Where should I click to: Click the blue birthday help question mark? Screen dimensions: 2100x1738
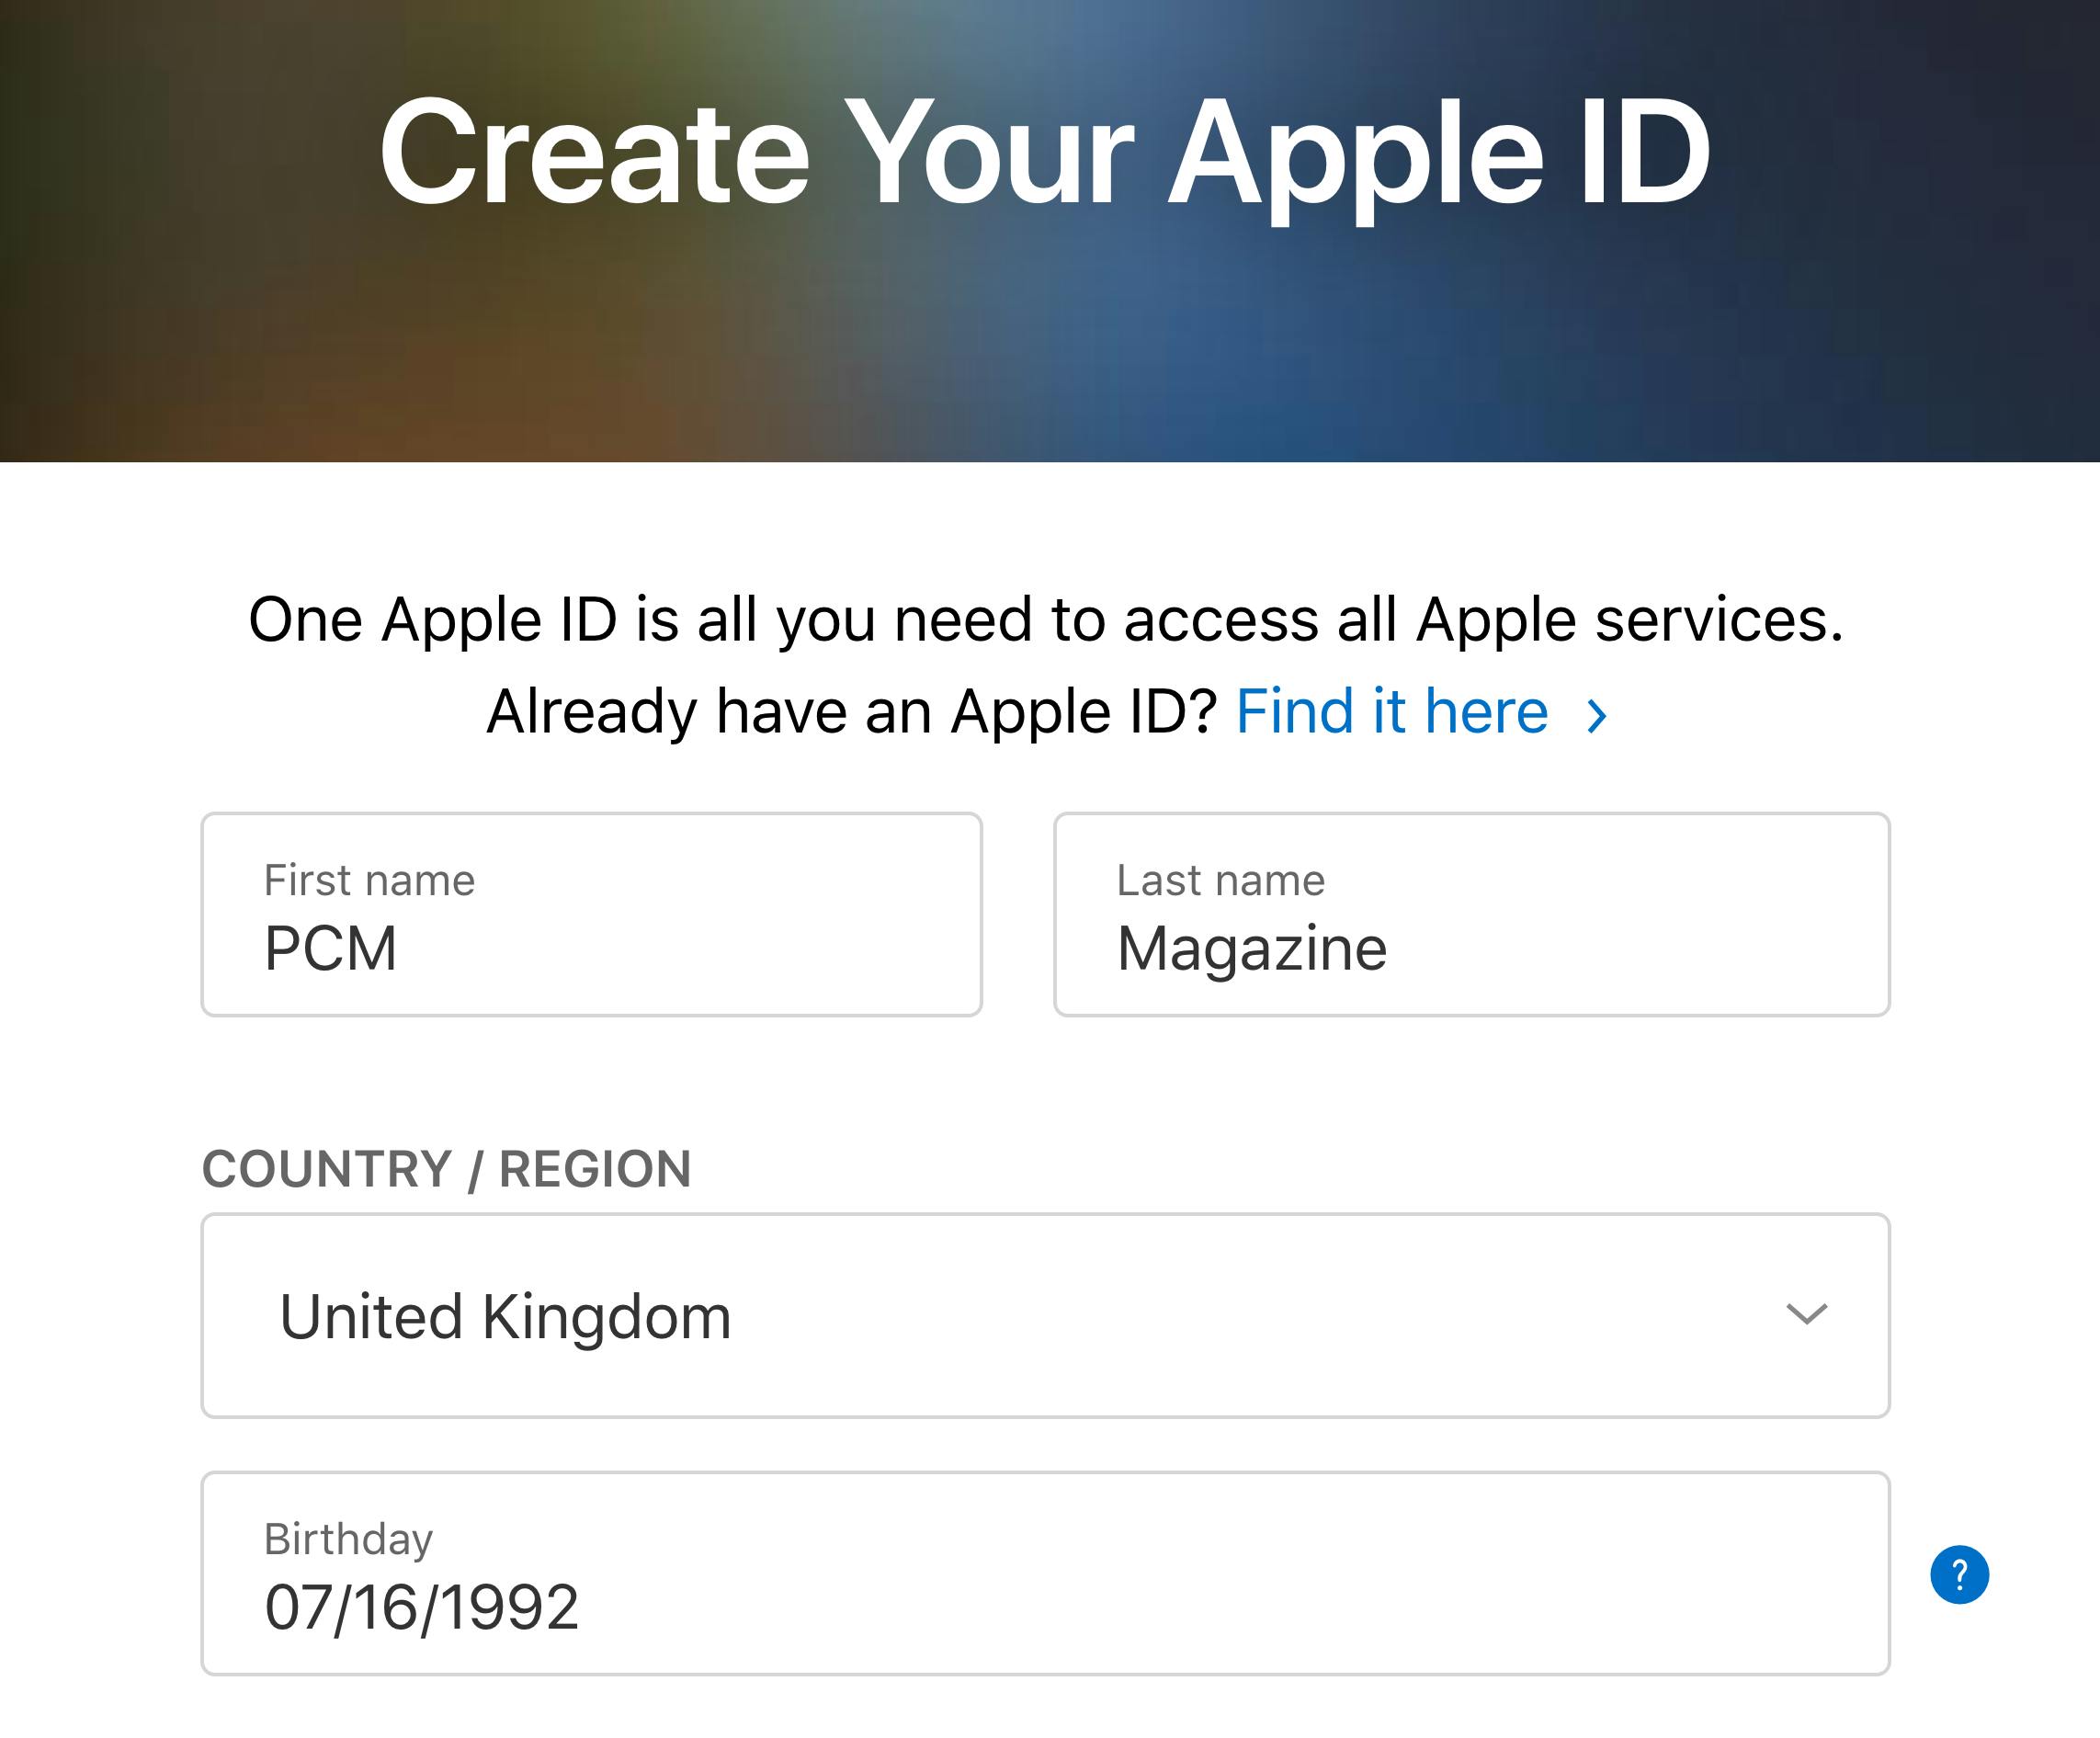coord(1958,1575)
